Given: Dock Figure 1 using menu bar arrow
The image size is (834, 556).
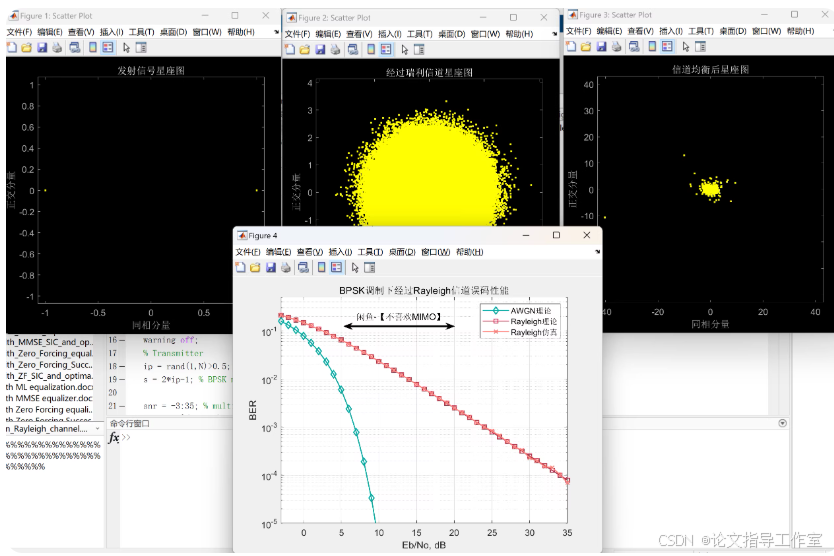Looking at the screenshot, I should point(277,32).
